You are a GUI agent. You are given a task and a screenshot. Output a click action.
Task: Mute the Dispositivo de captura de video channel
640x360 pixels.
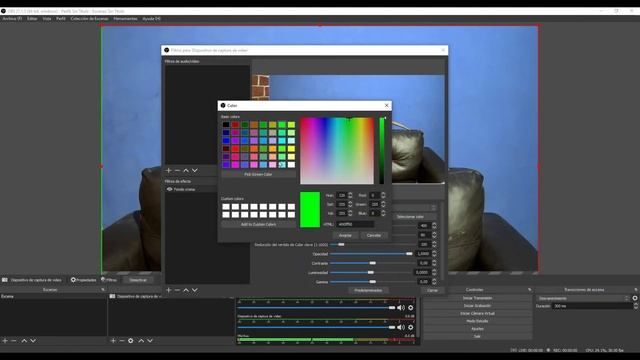(x=401, y=327)
